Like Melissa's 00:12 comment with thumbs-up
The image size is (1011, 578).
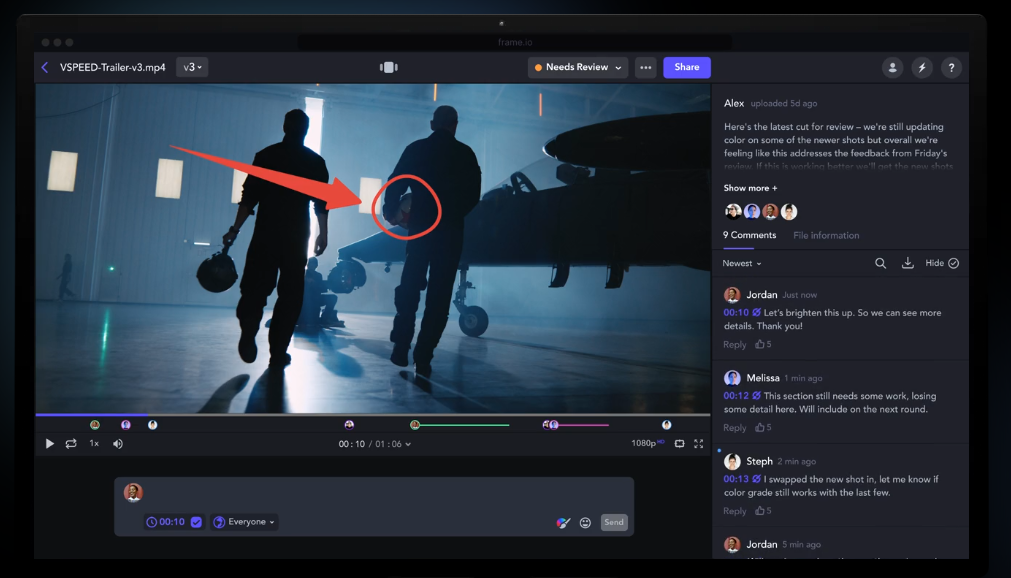(760, 428)
